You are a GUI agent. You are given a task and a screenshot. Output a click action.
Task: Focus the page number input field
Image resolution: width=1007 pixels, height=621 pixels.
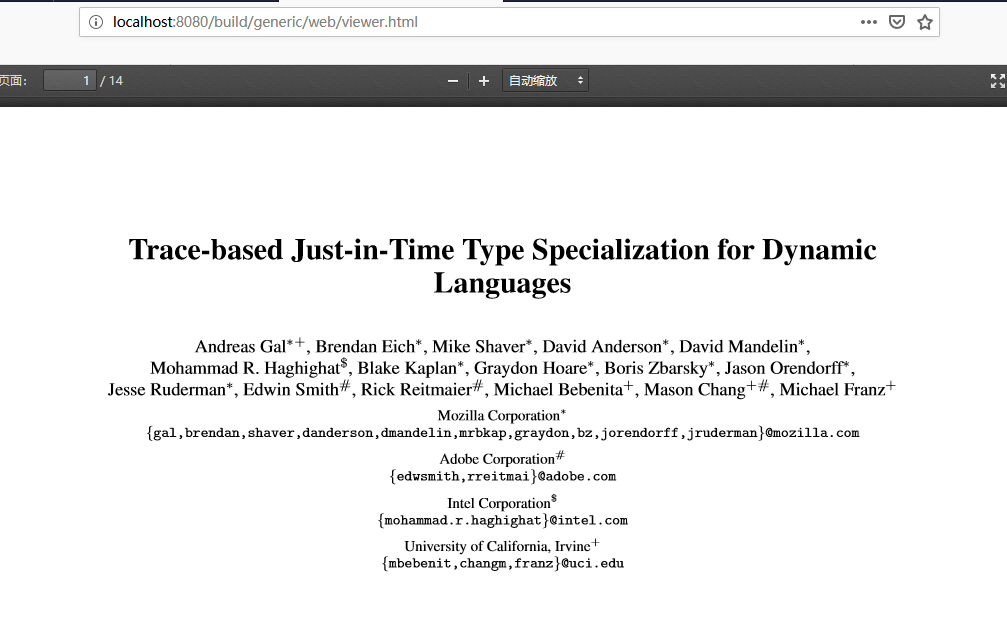[69, 81]
